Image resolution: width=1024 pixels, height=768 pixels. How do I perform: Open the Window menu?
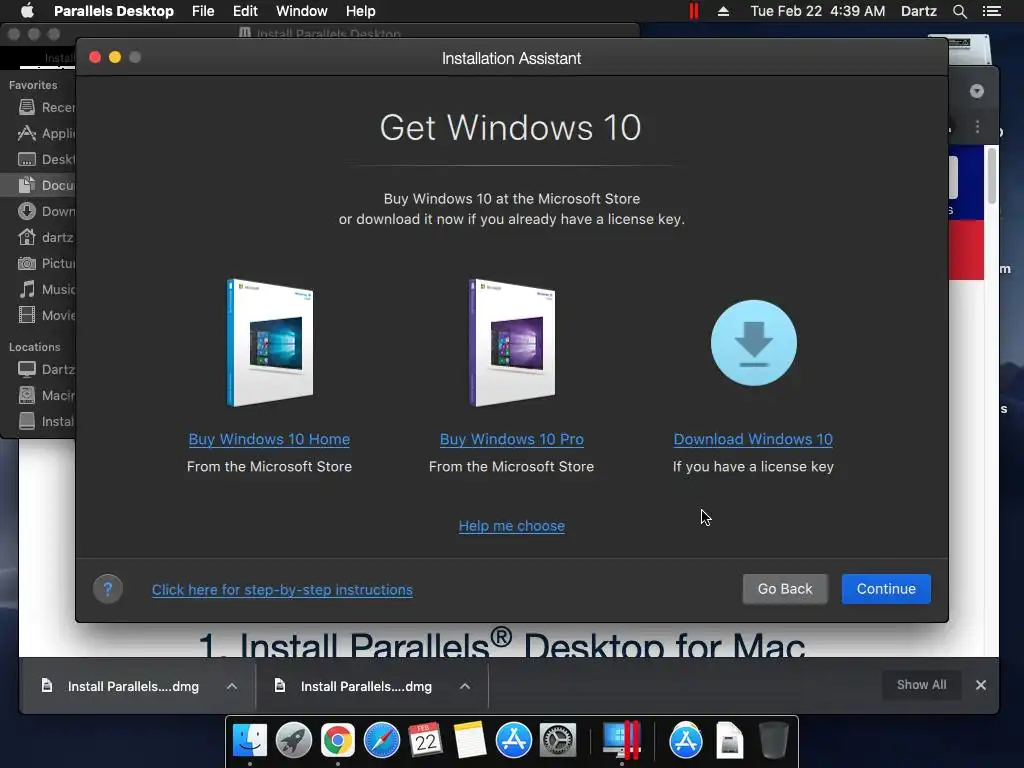302,11
